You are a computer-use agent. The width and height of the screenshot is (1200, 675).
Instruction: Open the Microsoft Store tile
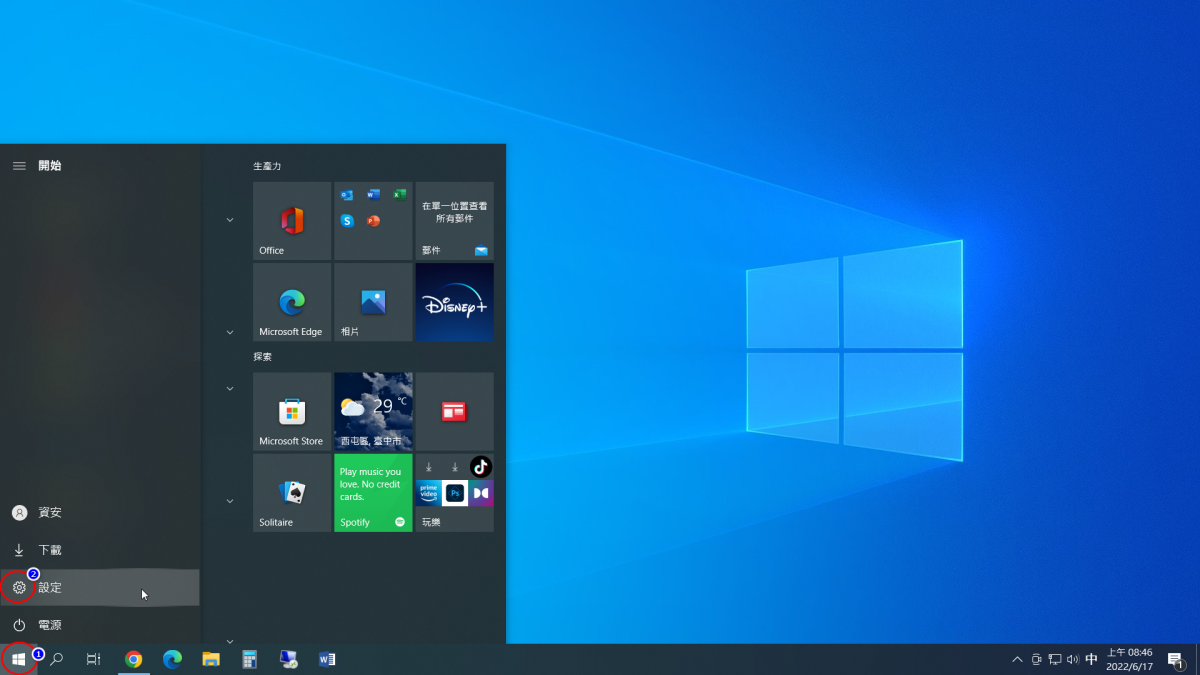point(292,411)
